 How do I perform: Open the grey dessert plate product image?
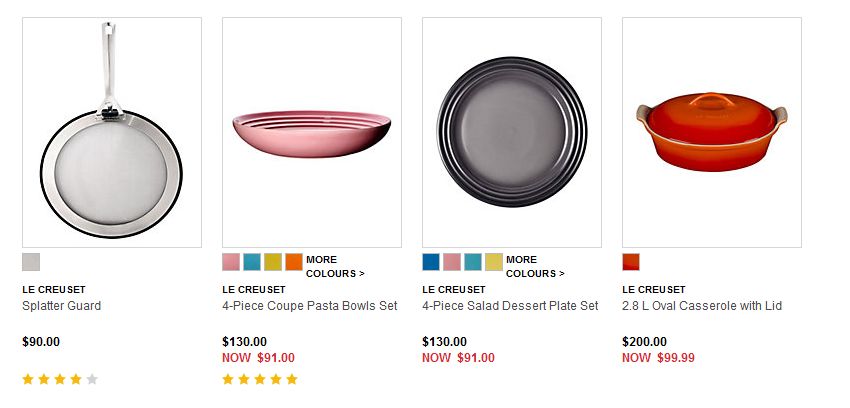[512, 132]
